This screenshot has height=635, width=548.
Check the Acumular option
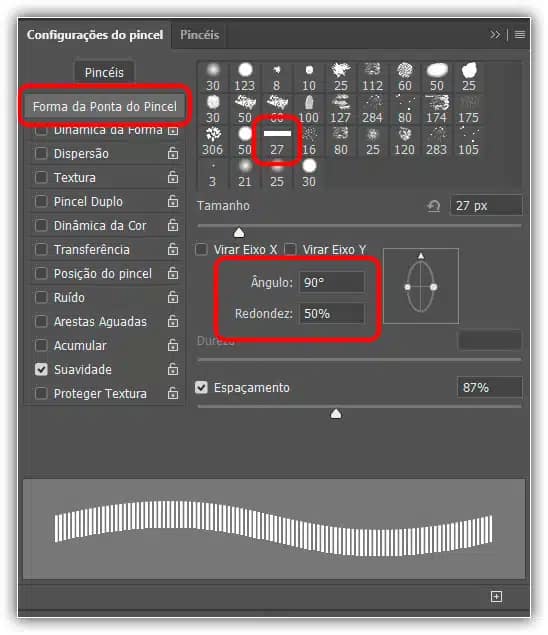[41, 345]
